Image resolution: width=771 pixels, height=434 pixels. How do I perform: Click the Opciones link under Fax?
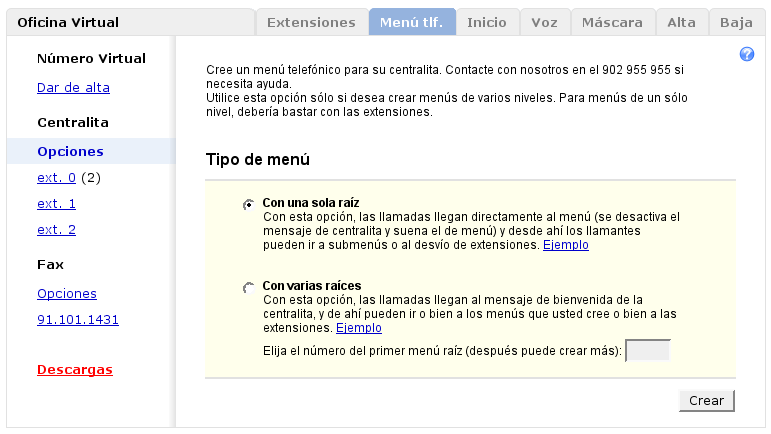[67, 294]
